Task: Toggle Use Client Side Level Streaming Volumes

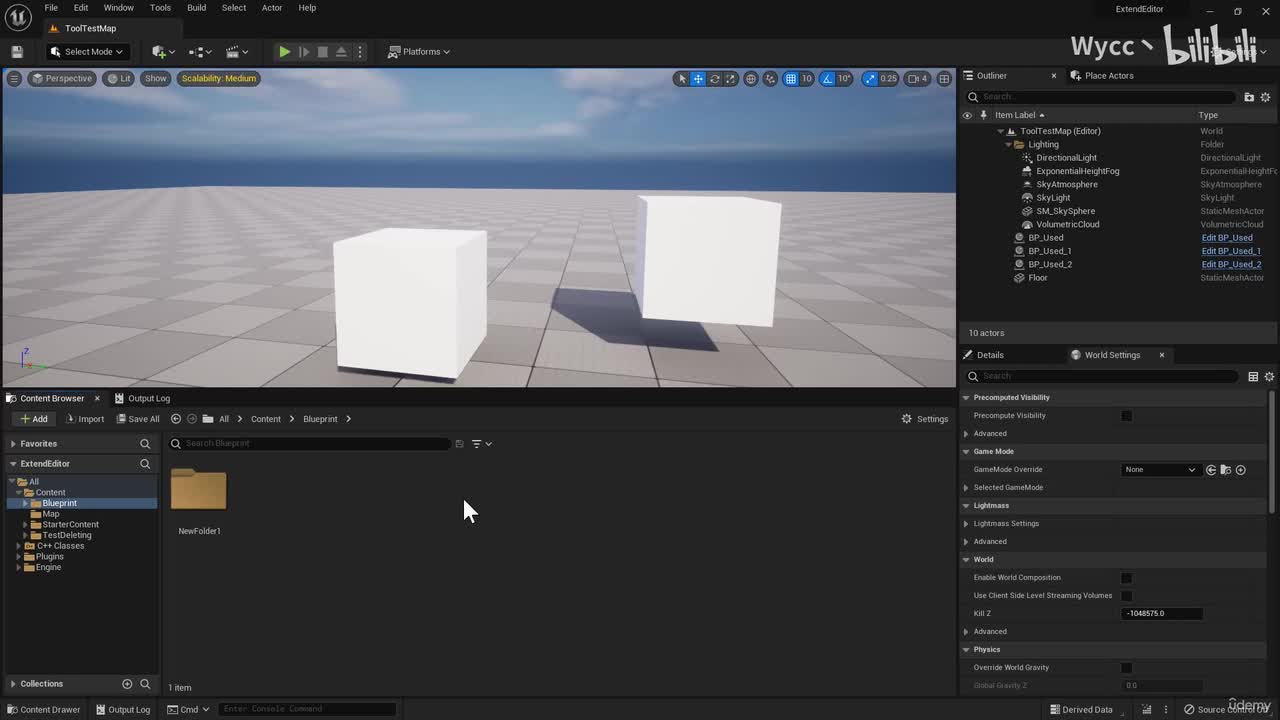Action: click(x=1127, y=596)
